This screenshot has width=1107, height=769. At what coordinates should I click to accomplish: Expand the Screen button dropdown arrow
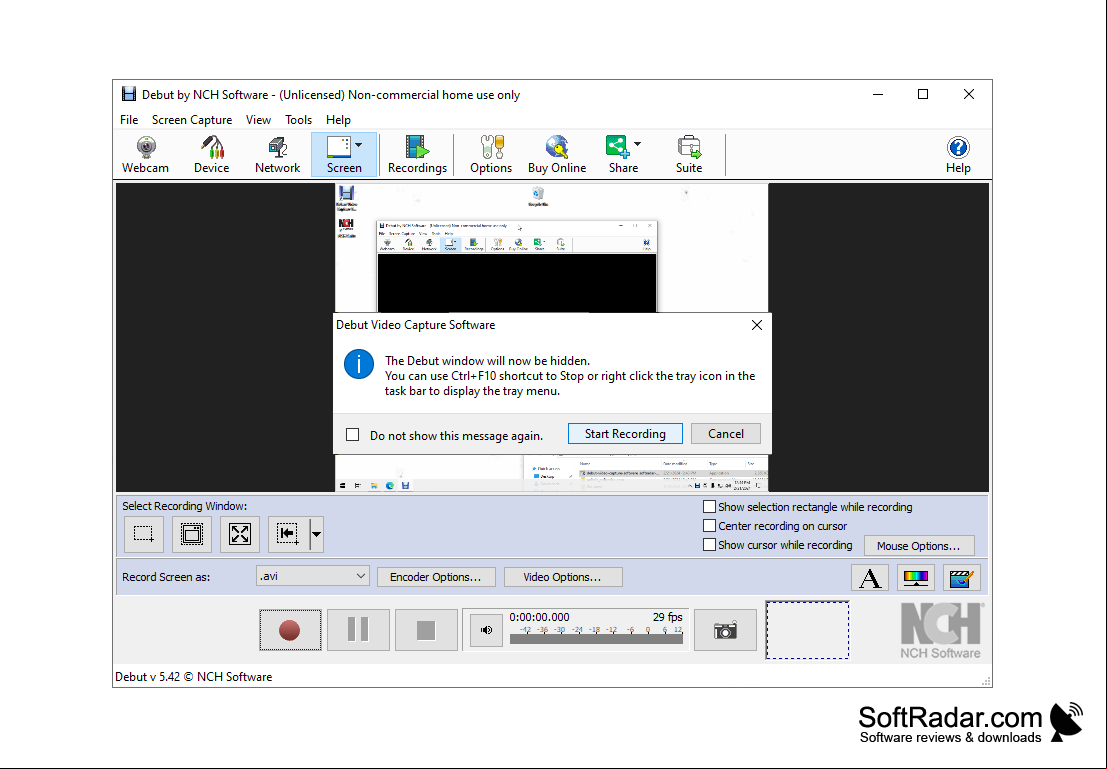pos(359,145)
